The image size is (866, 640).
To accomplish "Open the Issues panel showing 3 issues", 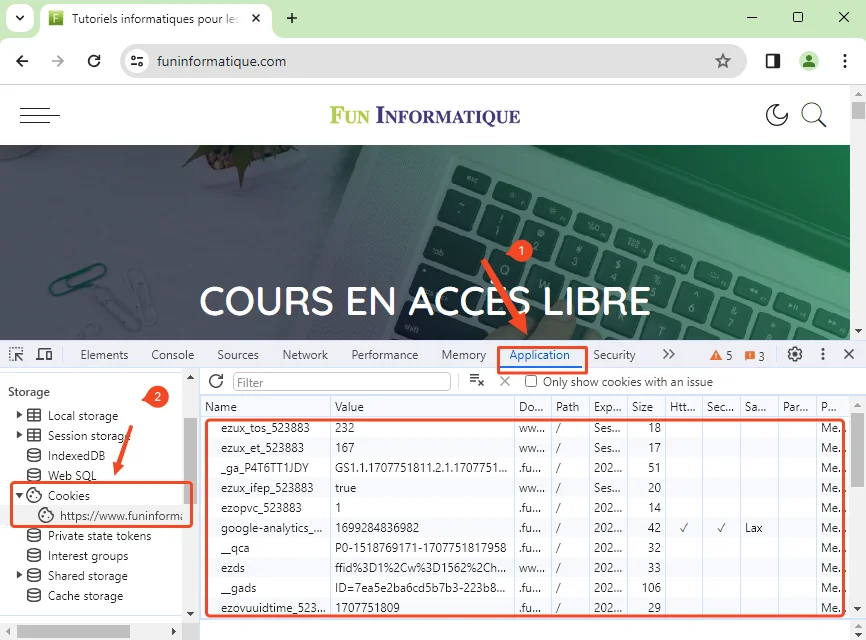I will pos(750,354).
